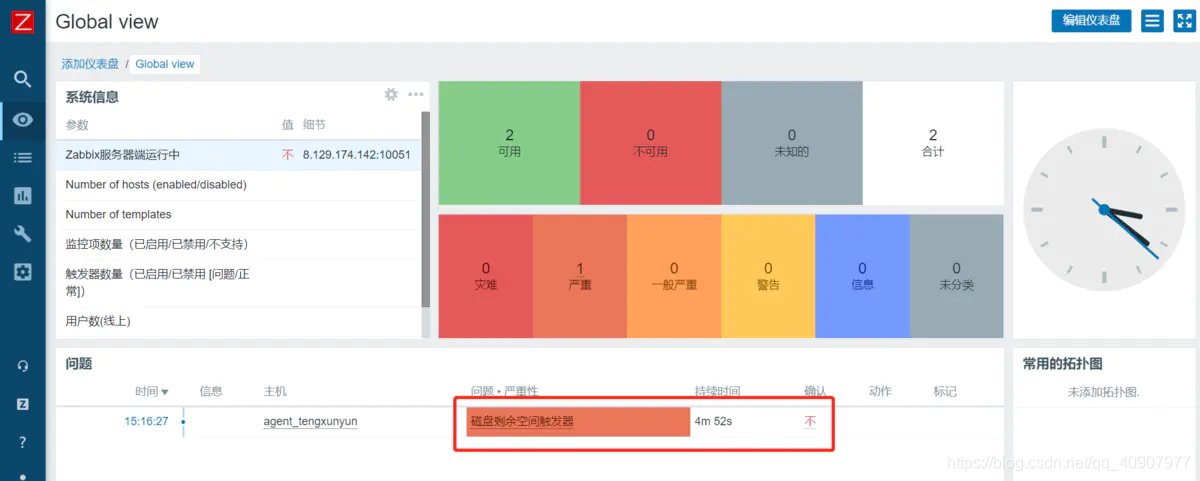1200x481 pixels.
Task: Sort problems by the time column header
Action: click(x=151, y=392)
